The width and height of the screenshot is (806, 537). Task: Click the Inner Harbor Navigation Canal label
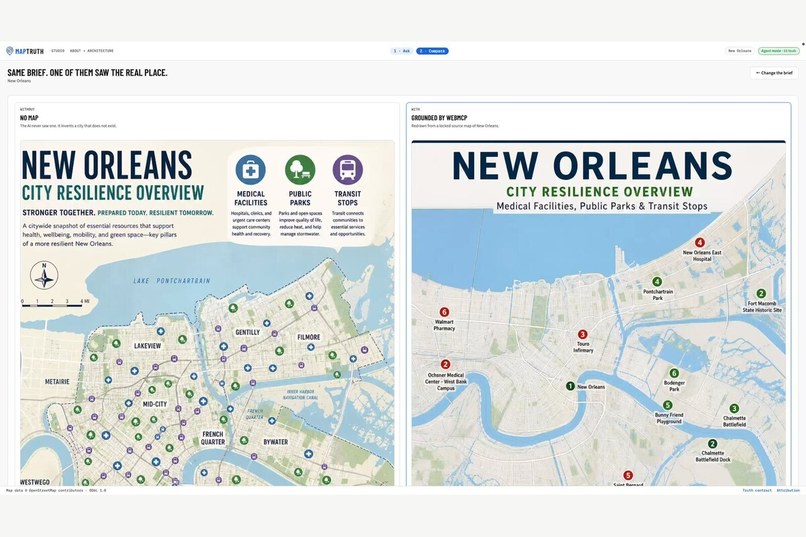tap(301, 394)
